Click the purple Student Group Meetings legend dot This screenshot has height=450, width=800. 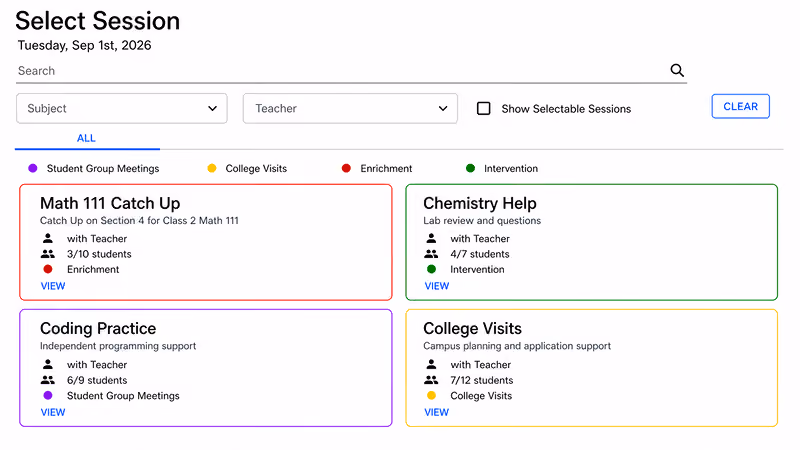33,168
